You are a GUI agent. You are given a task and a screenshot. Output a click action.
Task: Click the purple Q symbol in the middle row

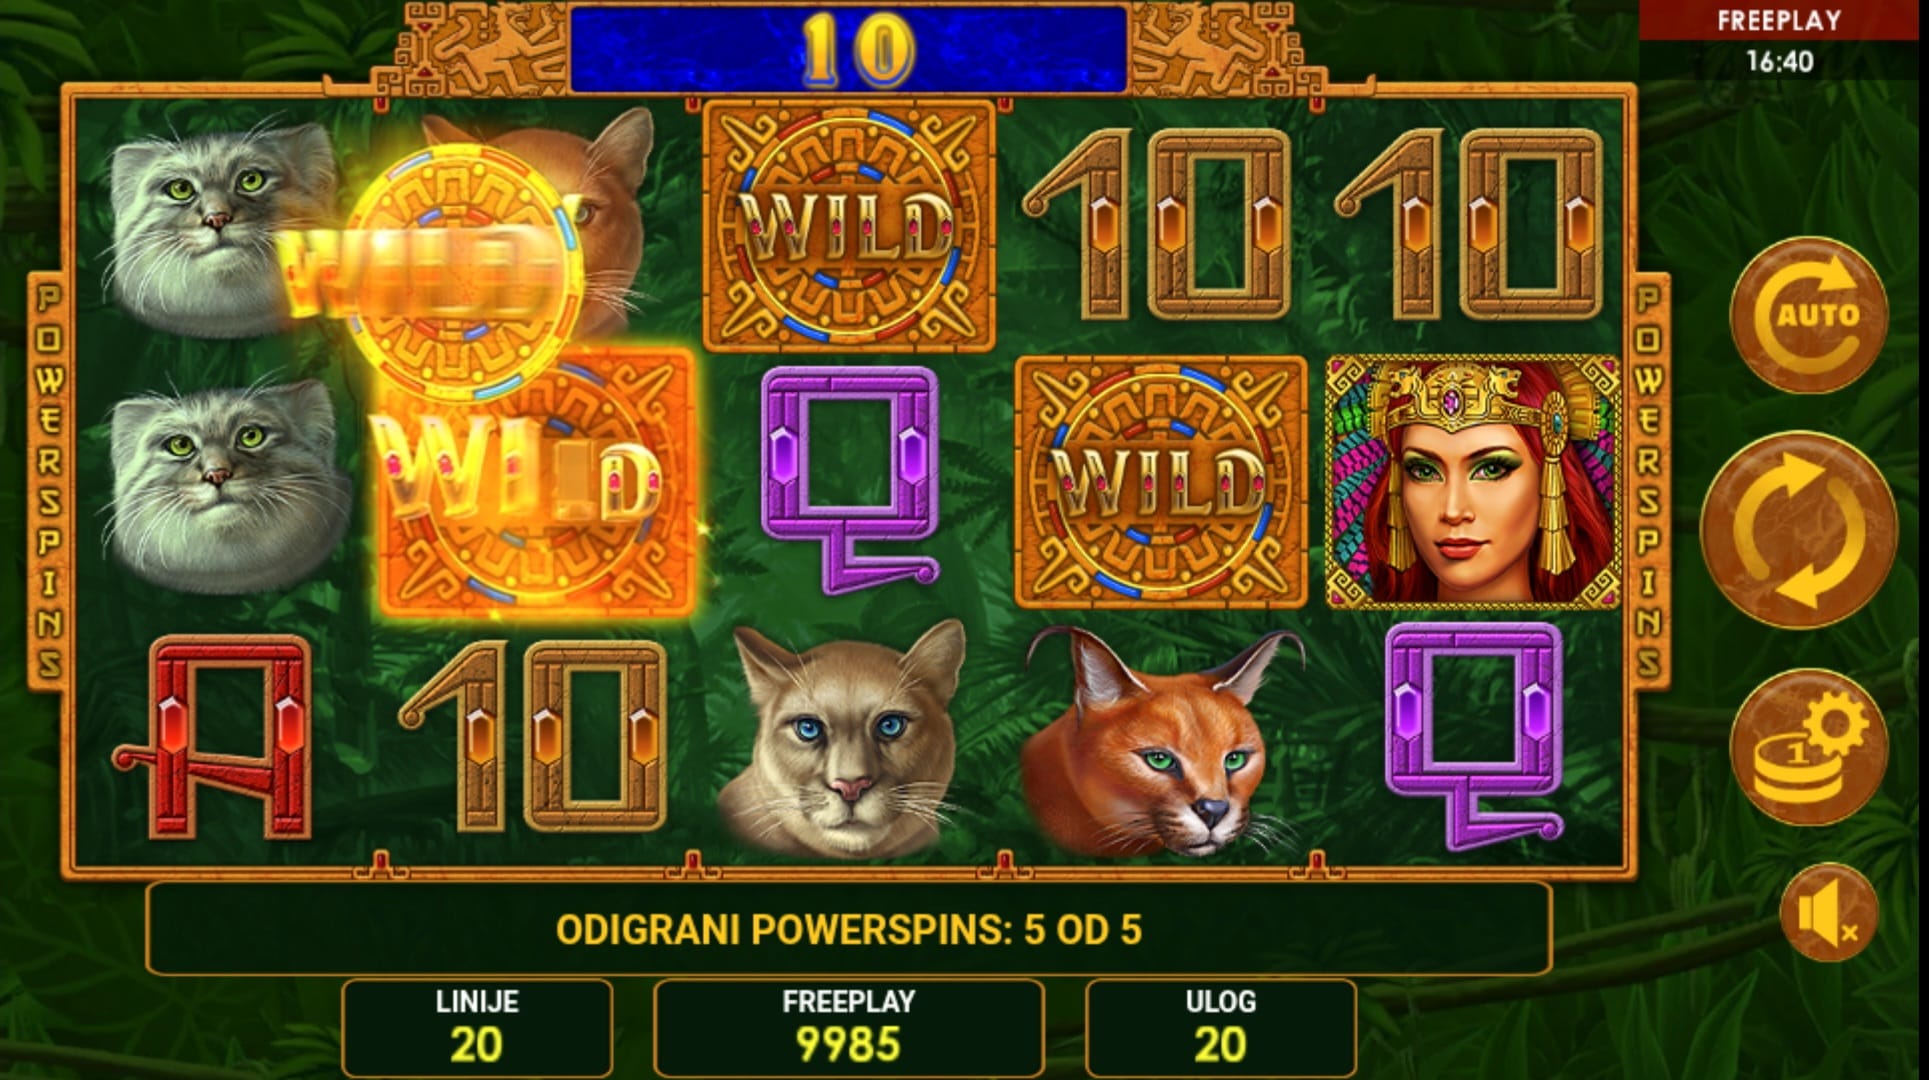point(848,480)
